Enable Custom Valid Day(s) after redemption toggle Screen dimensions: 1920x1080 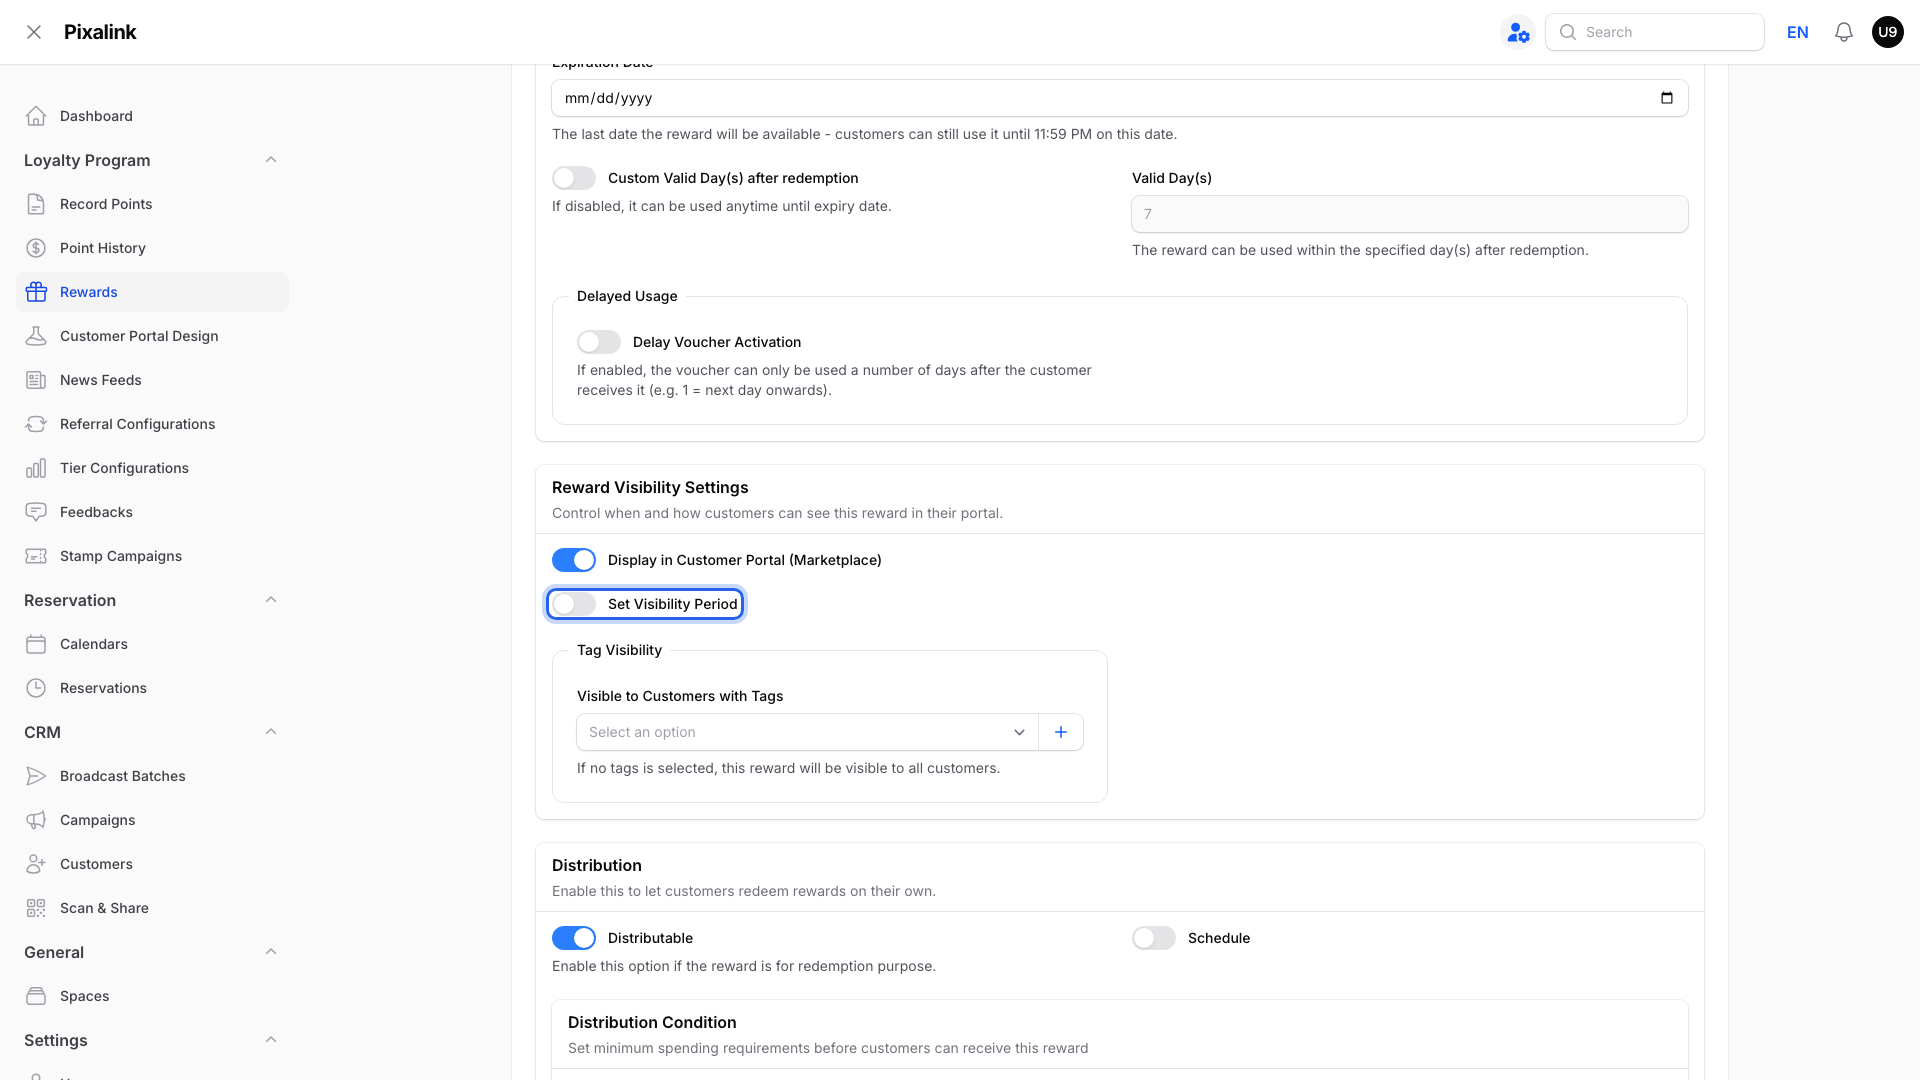574,178
